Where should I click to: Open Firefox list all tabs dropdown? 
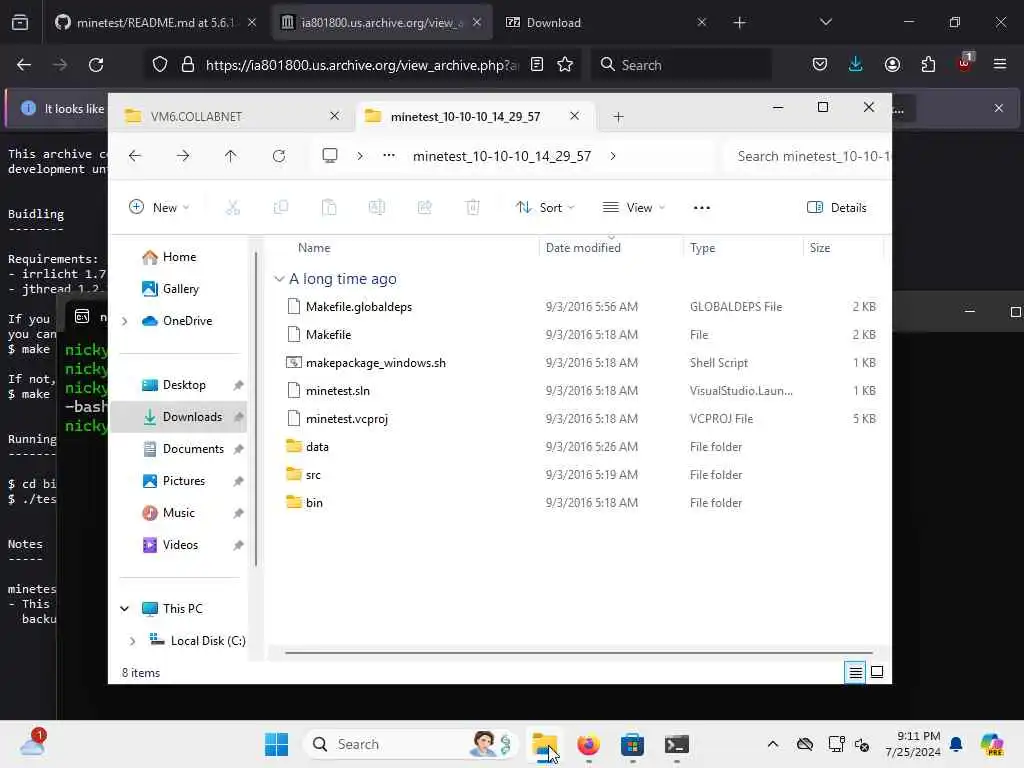[x=825, y=22]
